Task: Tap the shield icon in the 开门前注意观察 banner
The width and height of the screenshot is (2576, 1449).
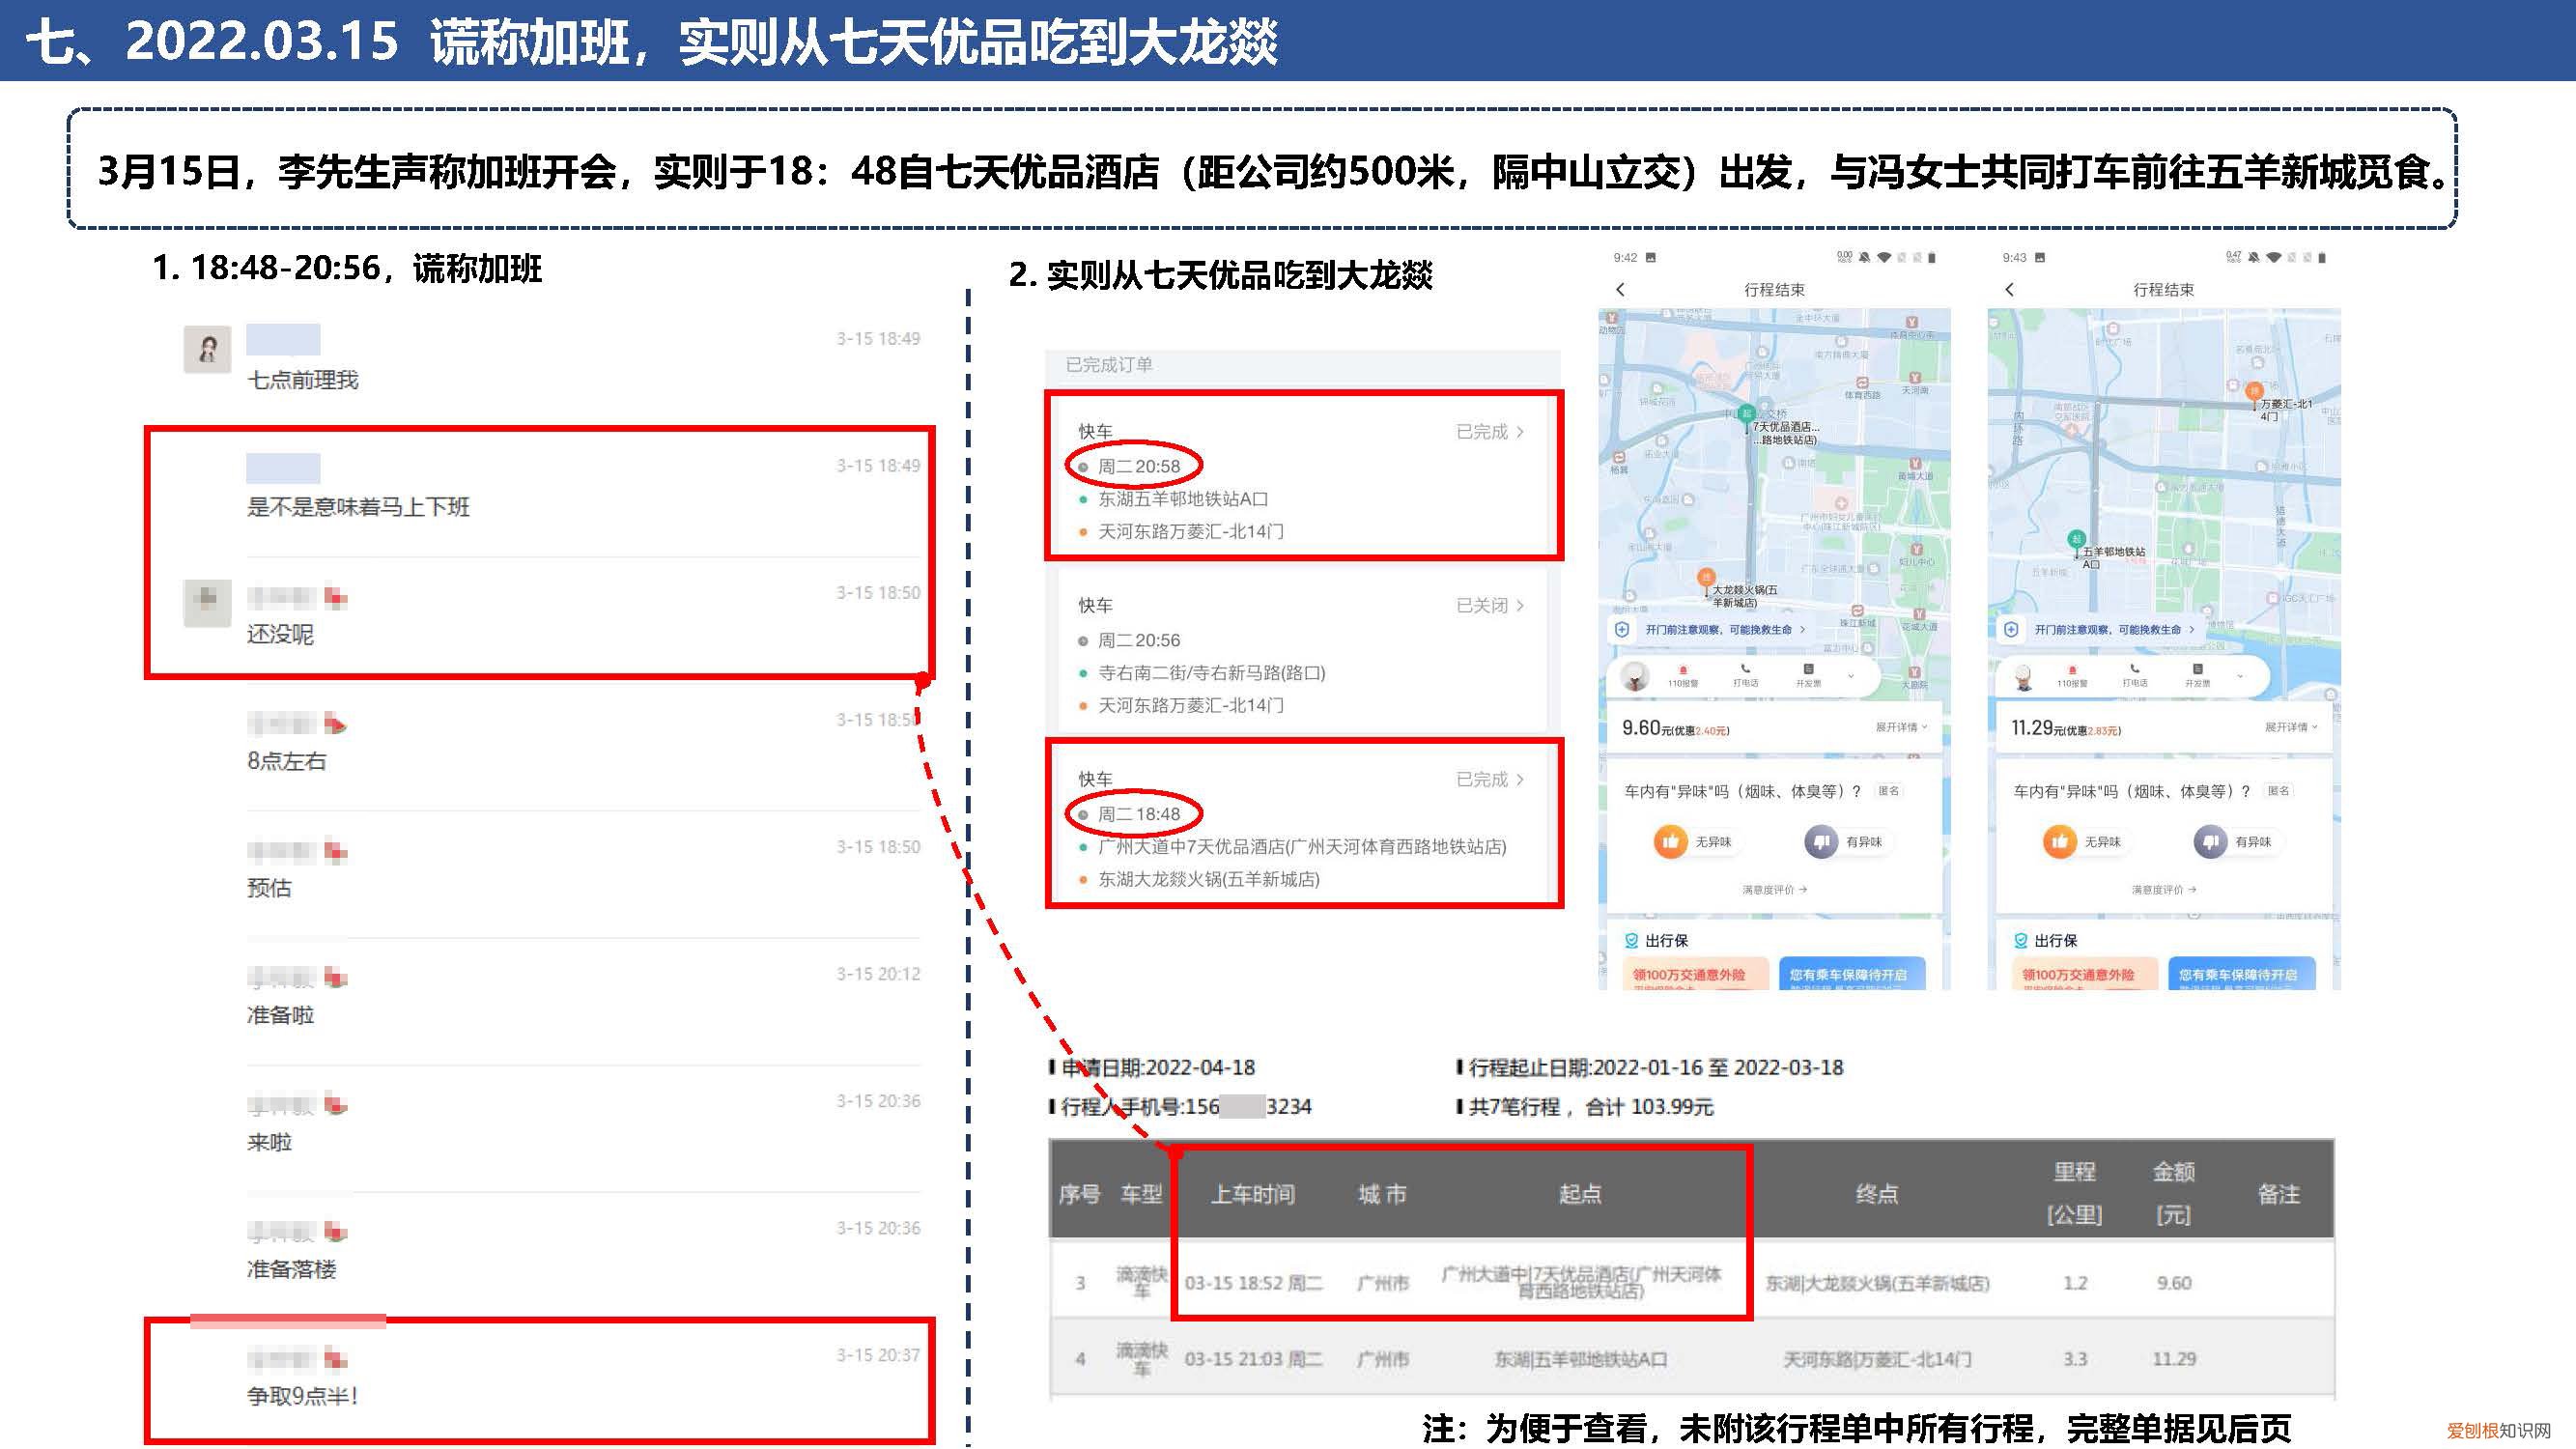Action: coord(1623,630)
